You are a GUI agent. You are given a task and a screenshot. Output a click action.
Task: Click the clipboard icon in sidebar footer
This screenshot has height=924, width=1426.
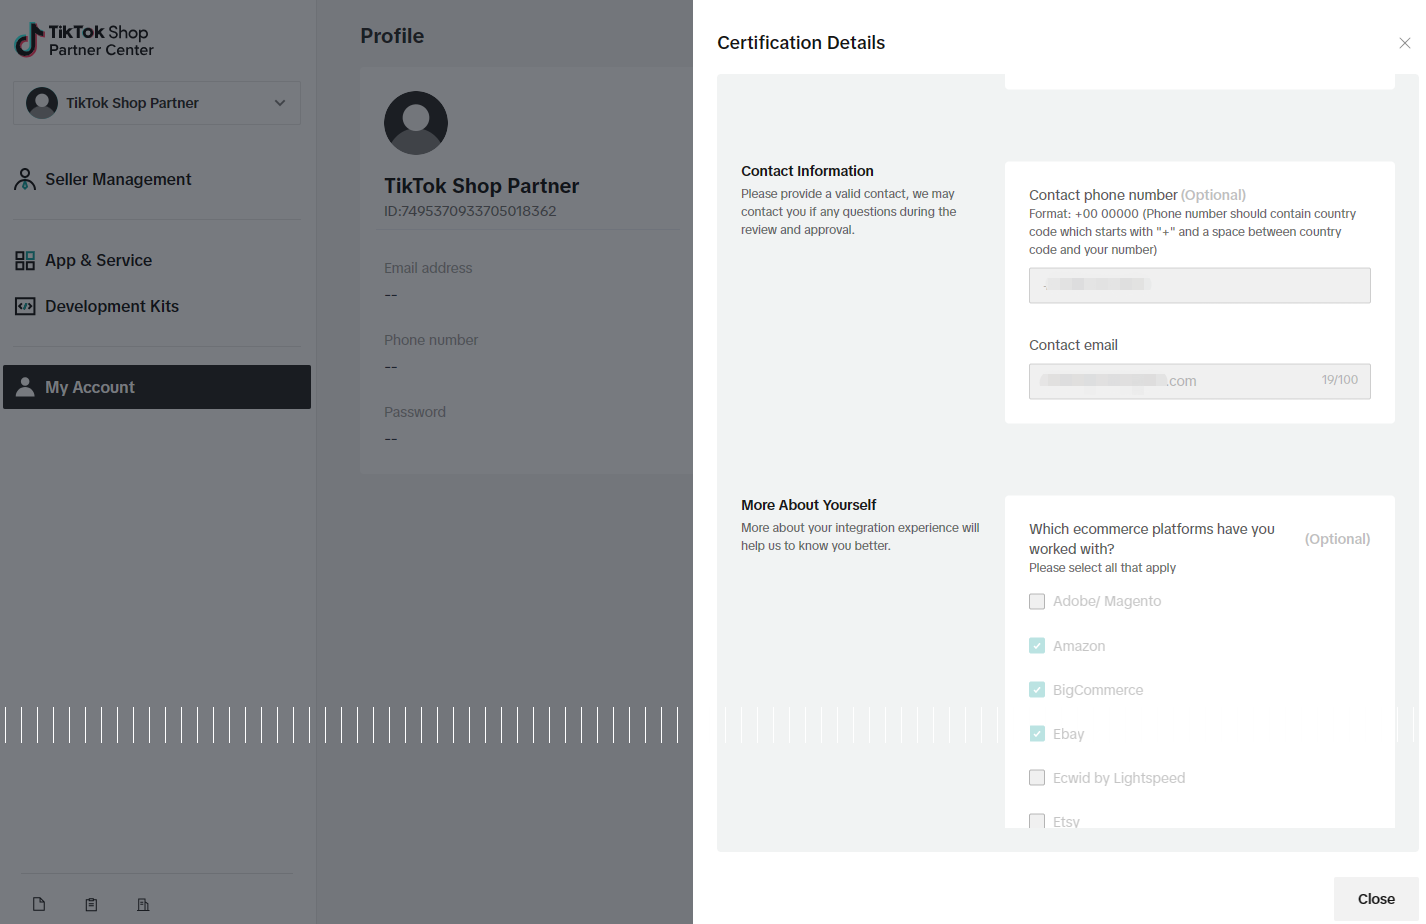tap(91, 904)
